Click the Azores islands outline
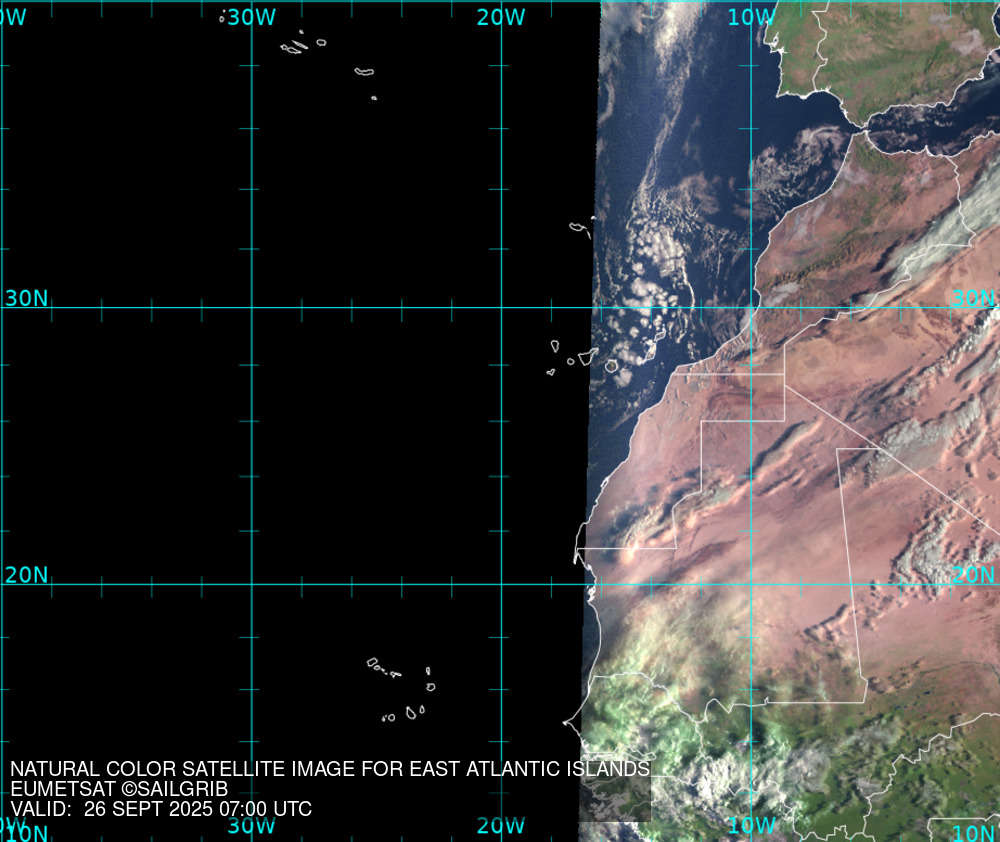Image resolution: width=1000 pixels, height=842 pixels. pos(295,46)
